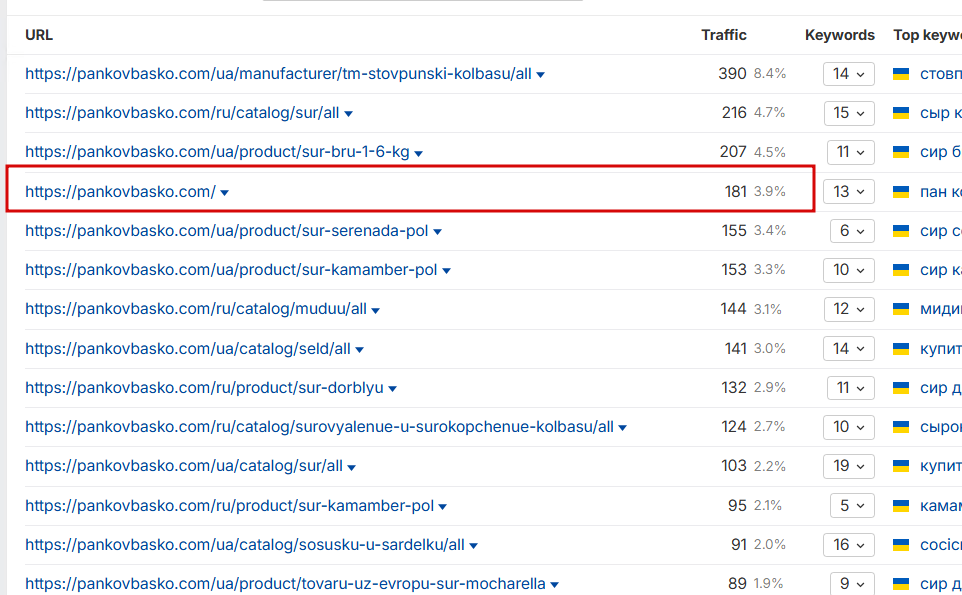Open 10 keywords dropdown for surovyalenue kolbasu row
Viewport: 962px width, 595px height.
849,427
